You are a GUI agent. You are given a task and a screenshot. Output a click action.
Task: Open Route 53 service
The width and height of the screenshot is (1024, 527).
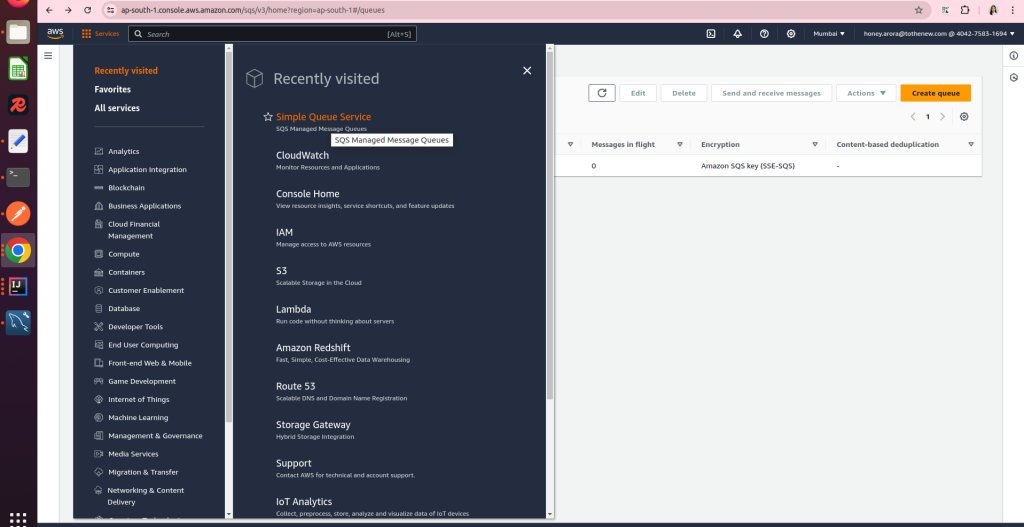point(295,386)
